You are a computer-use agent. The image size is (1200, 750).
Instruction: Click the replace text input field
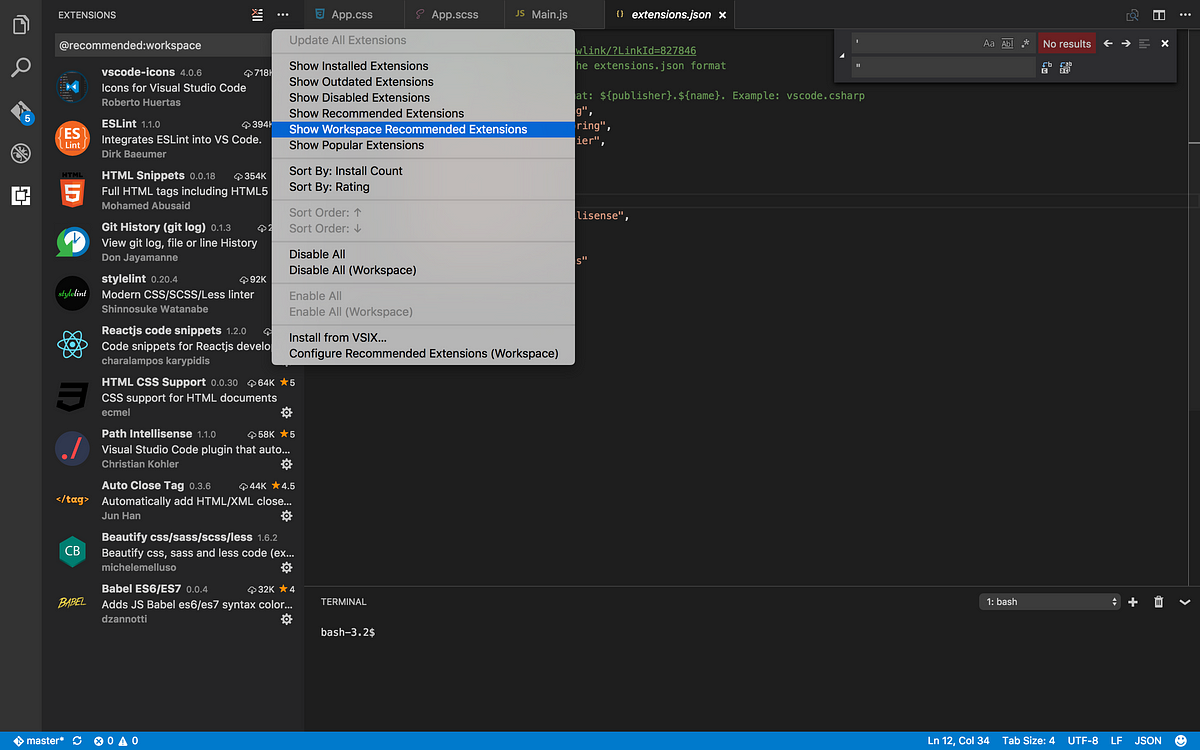pos(944,68)
